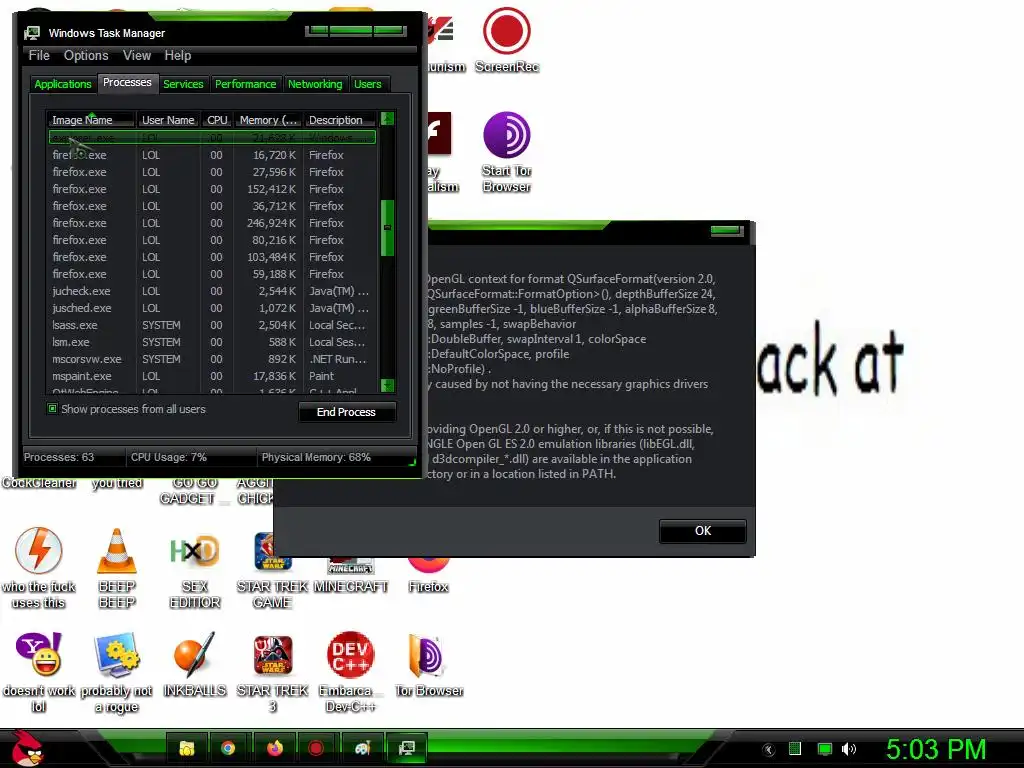Open the Help menu in Task Manager
This screenshot has height=768, width=1024.
tap(177, 56)
